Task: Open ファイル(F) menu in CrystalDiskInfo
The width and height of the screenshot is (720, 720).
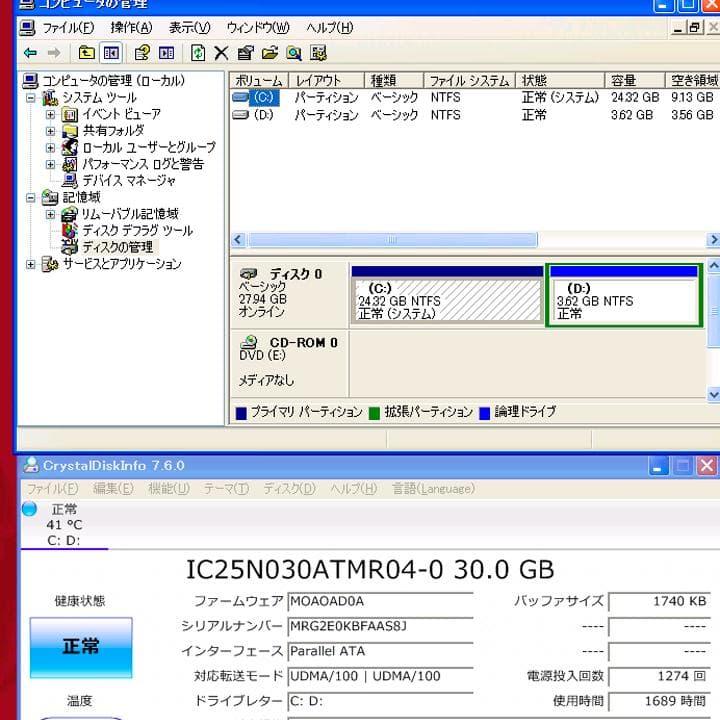Action: 52,489
